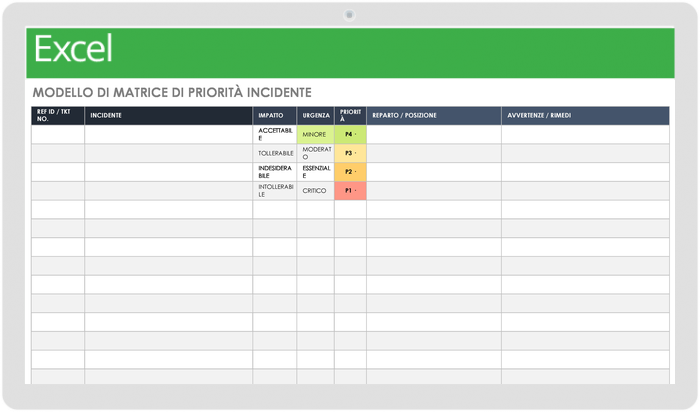The height and width of the screenshot is (412, 700).
Task: Click the empty Ref ID cell in the P2 row
Action: pyautogui.click(x=58, y=172)
